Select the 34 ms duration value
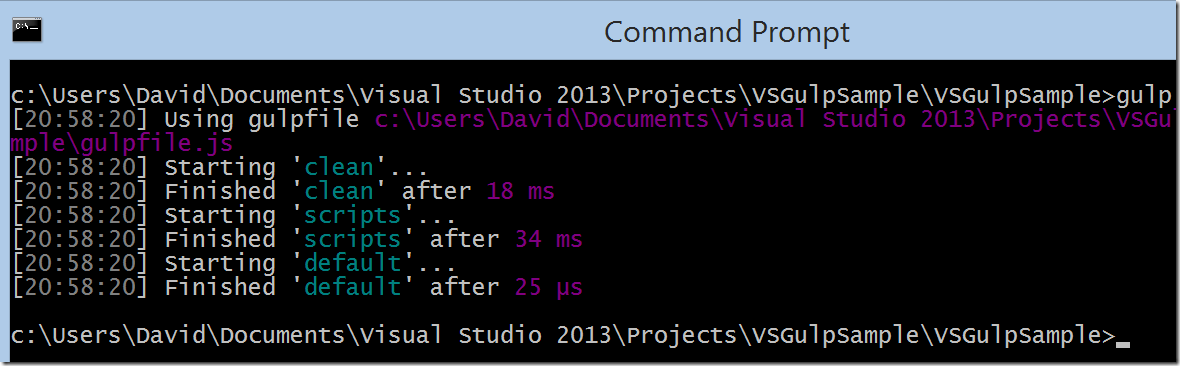 click(x=549, y=239)
